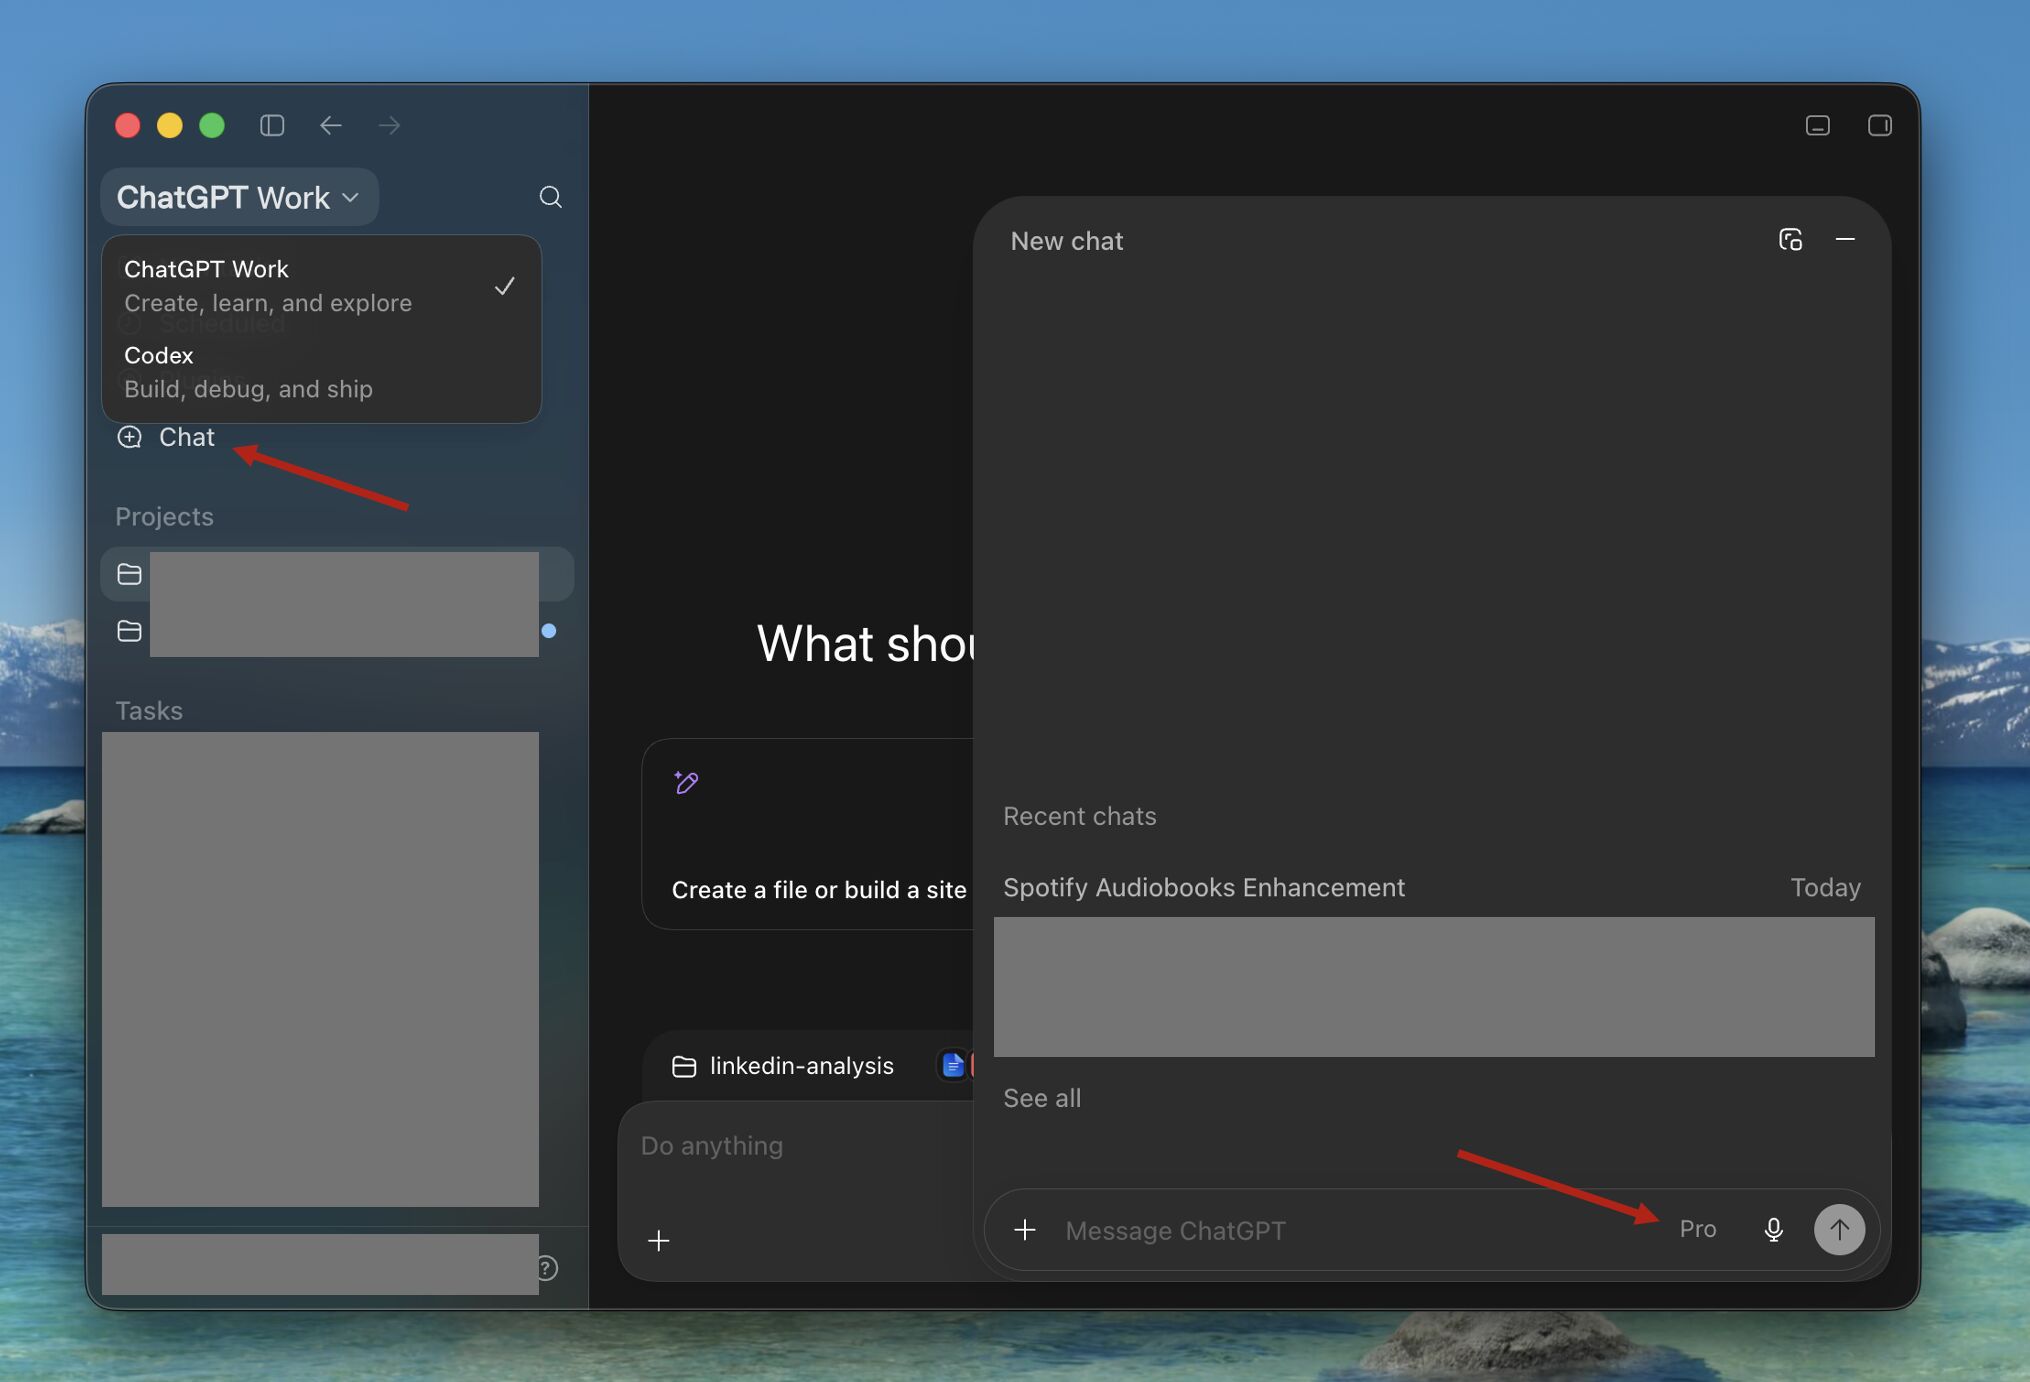The width and height of the screenshot is (2030, 1382).
Task: Click the Projects section header
Action: point(164,517)
